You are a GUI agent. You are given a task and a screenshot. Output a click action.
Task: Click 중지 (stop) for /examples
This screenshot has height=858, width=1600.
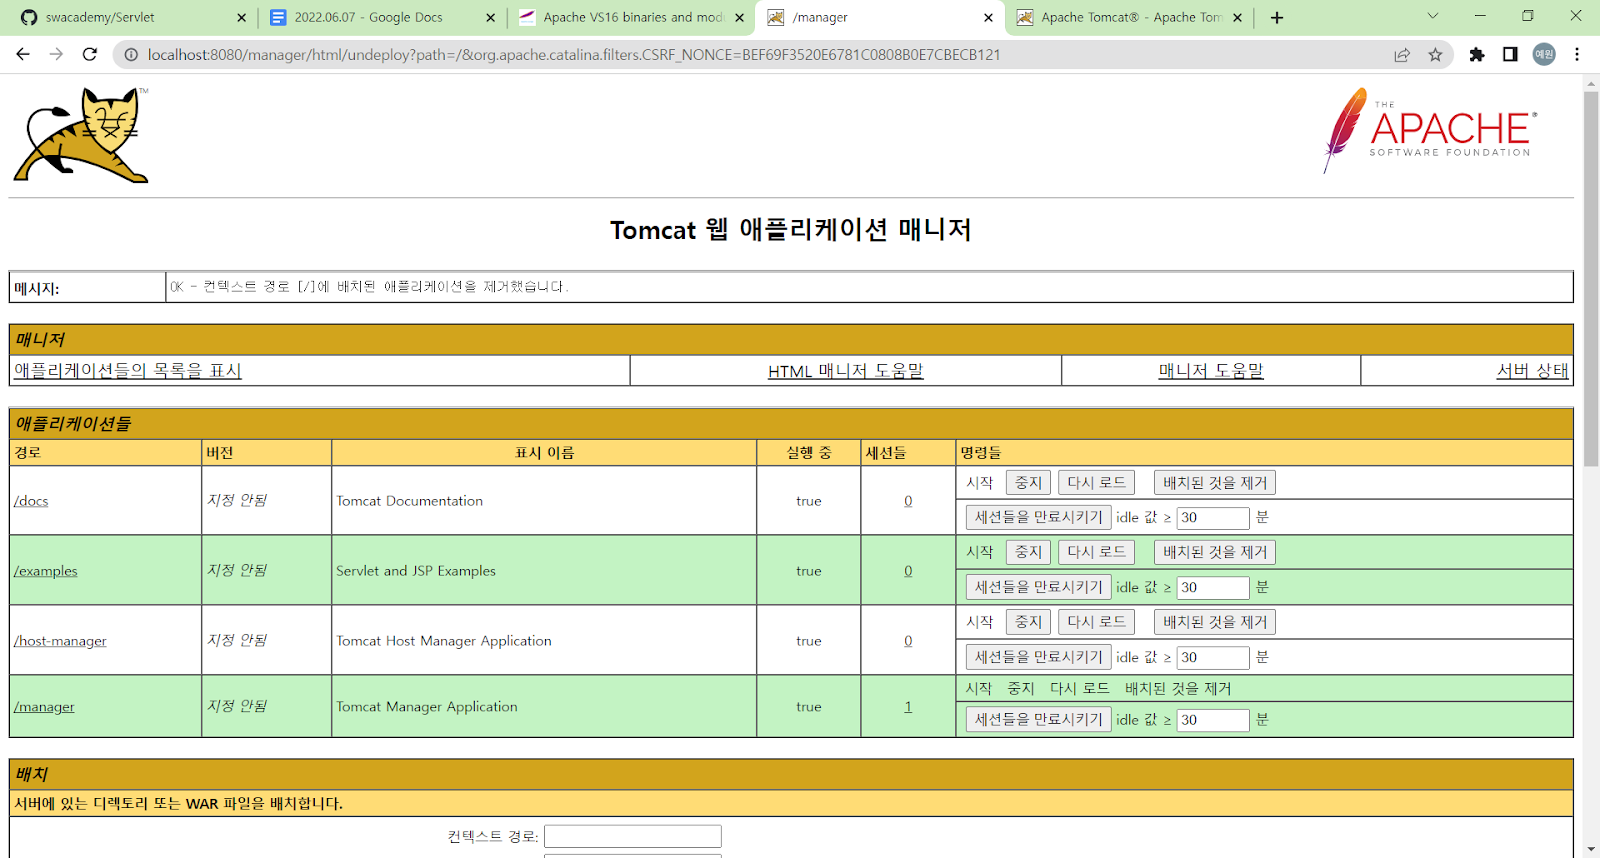1028,552
